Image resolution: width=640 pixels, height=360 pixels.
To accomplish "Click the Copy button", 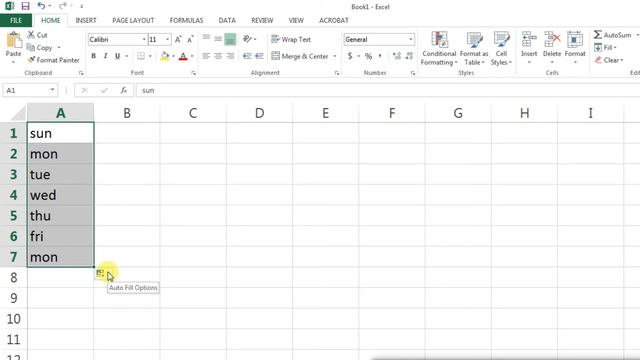I will [x=40, y=47].
